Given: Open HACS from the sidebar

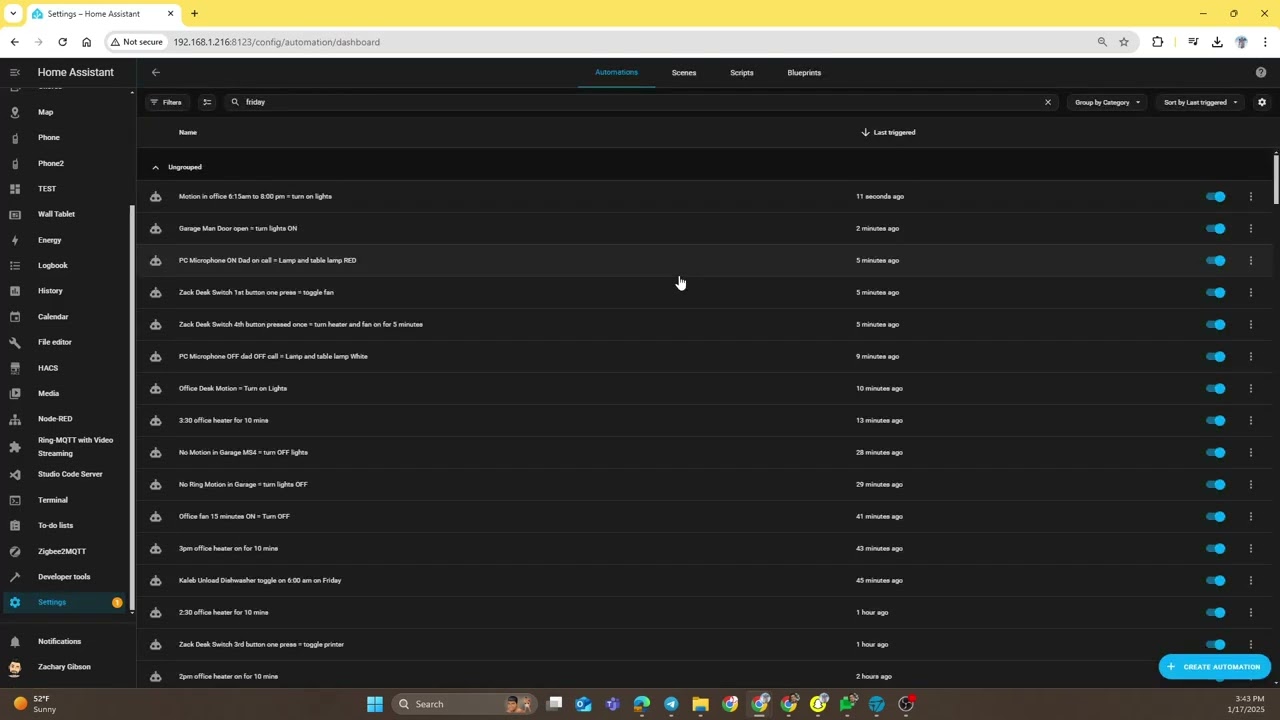Looking at the screenshot, I should coord(47,368).
